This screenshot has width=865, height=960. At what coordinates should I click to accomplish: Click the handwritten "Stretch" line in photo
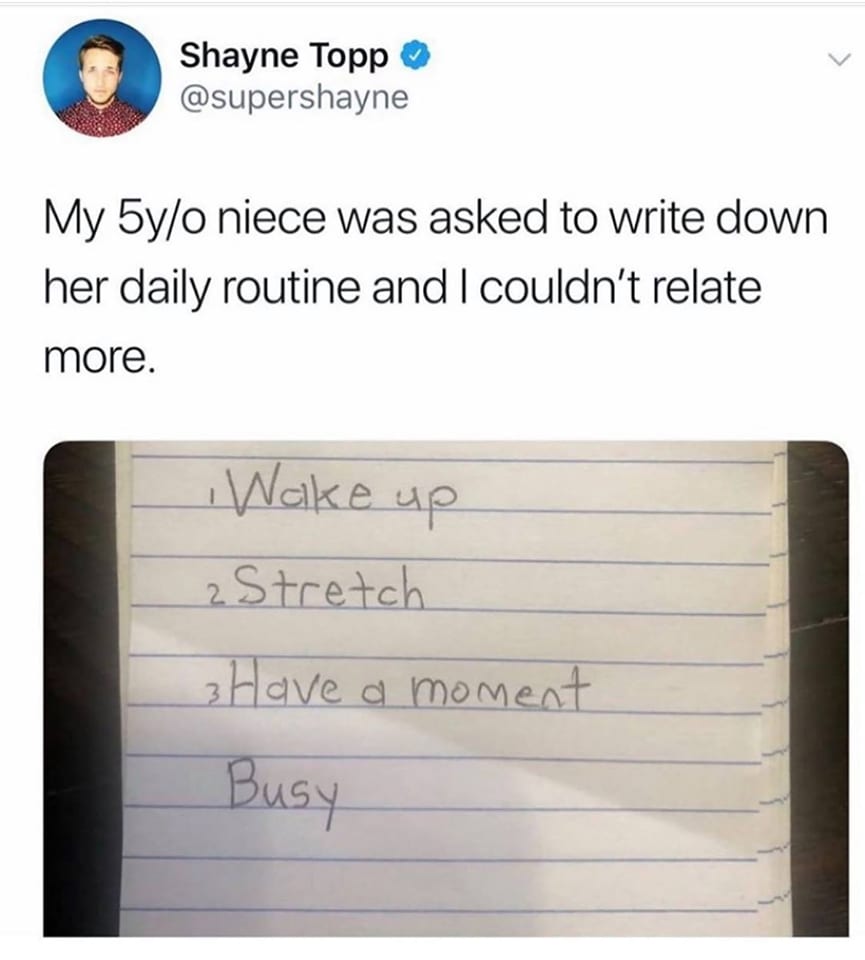312,589
